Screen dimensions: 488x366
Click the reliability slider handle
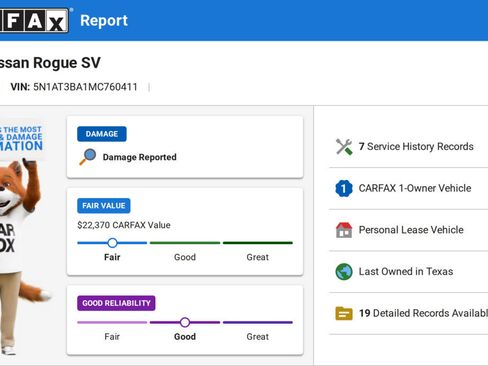click(x=185, y=322)
